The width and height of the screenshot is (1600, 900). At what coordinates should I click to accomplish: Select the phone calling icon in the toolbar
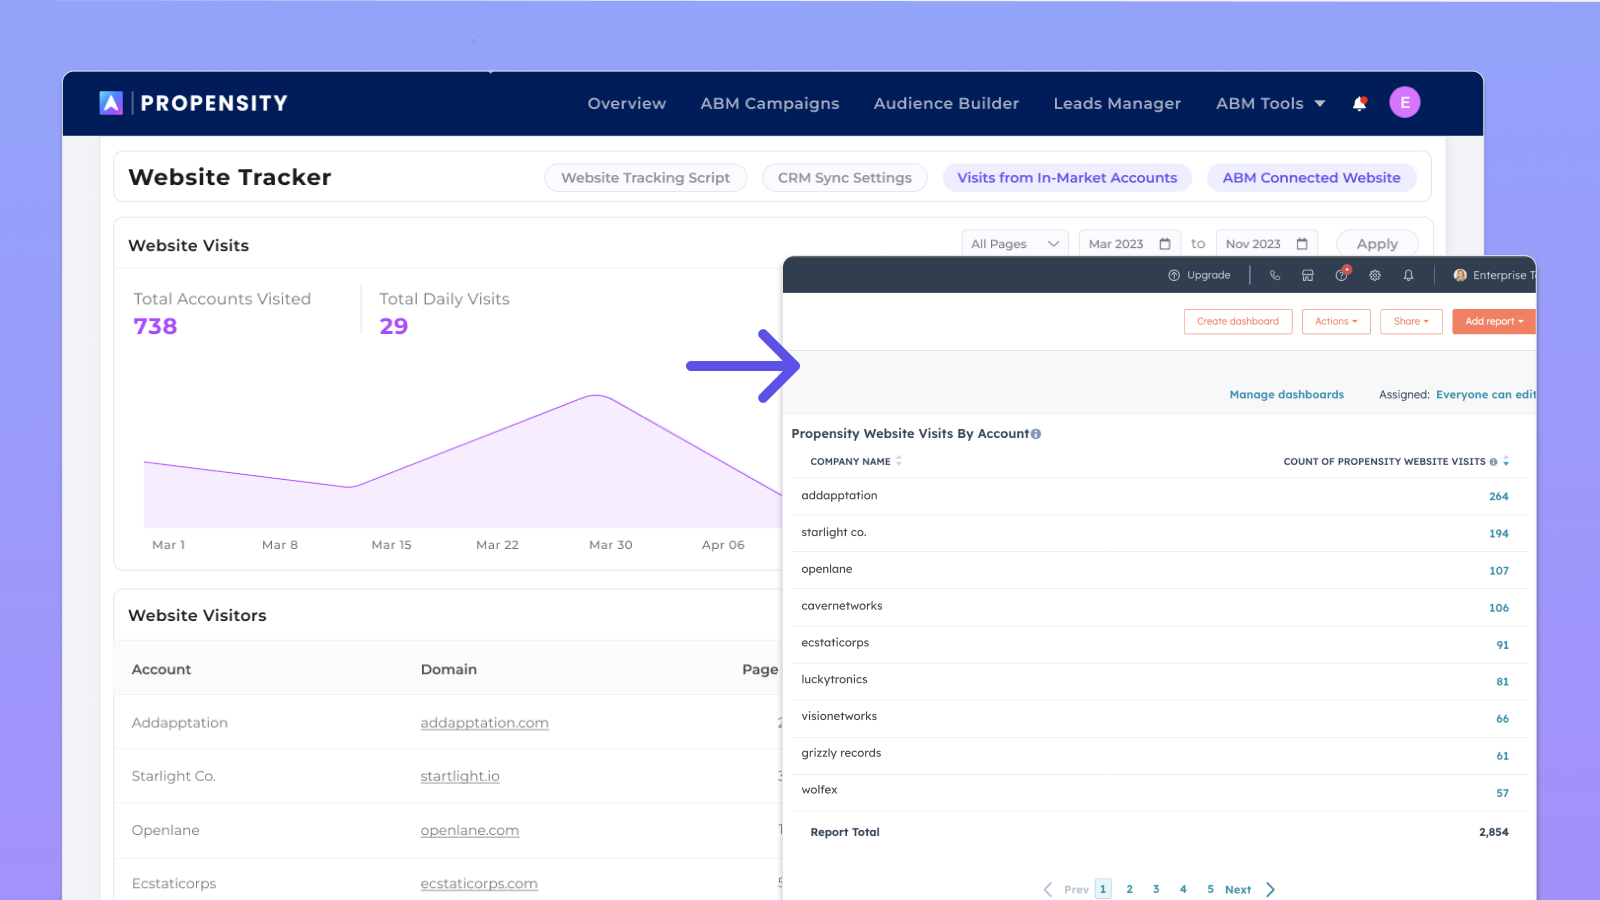pos(1275,275)
